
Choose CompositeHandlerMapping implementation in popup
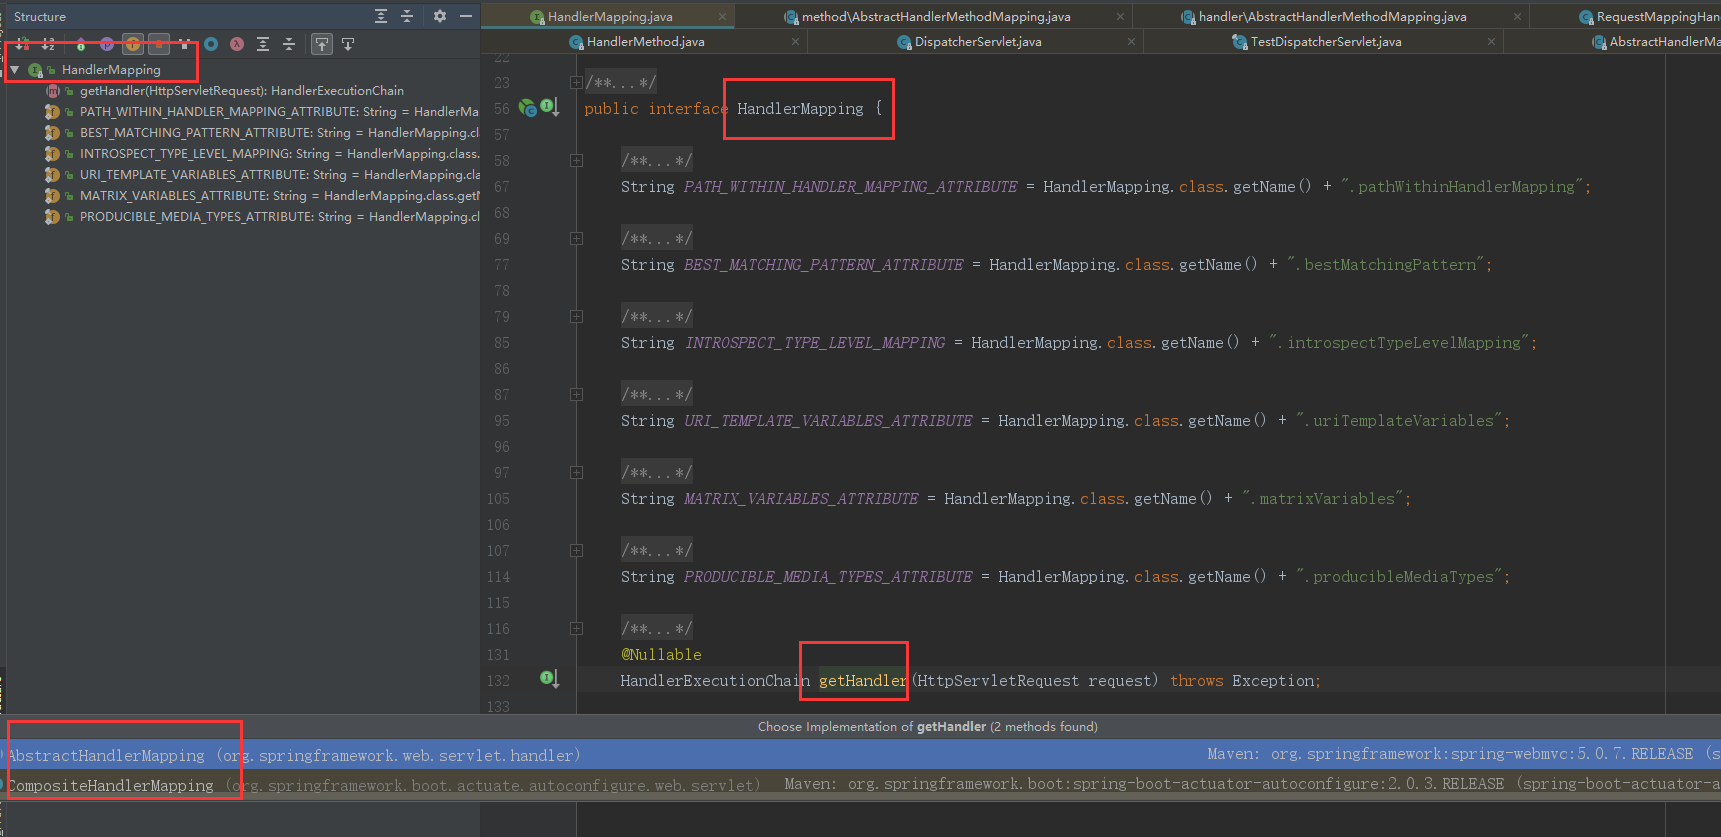(x=860, y=785)
